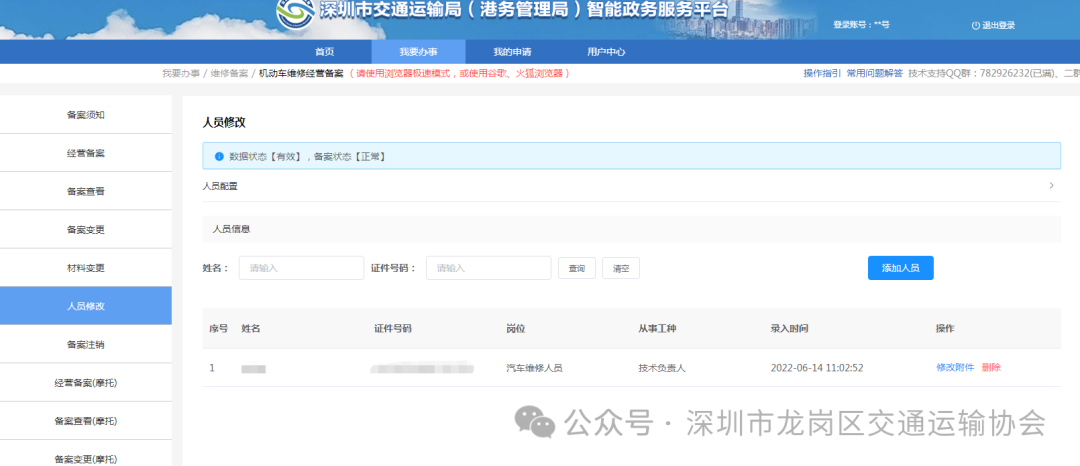1080x466 pixels.
Task: Click 登录账号 text in header
Action: (x=861, y=24)
